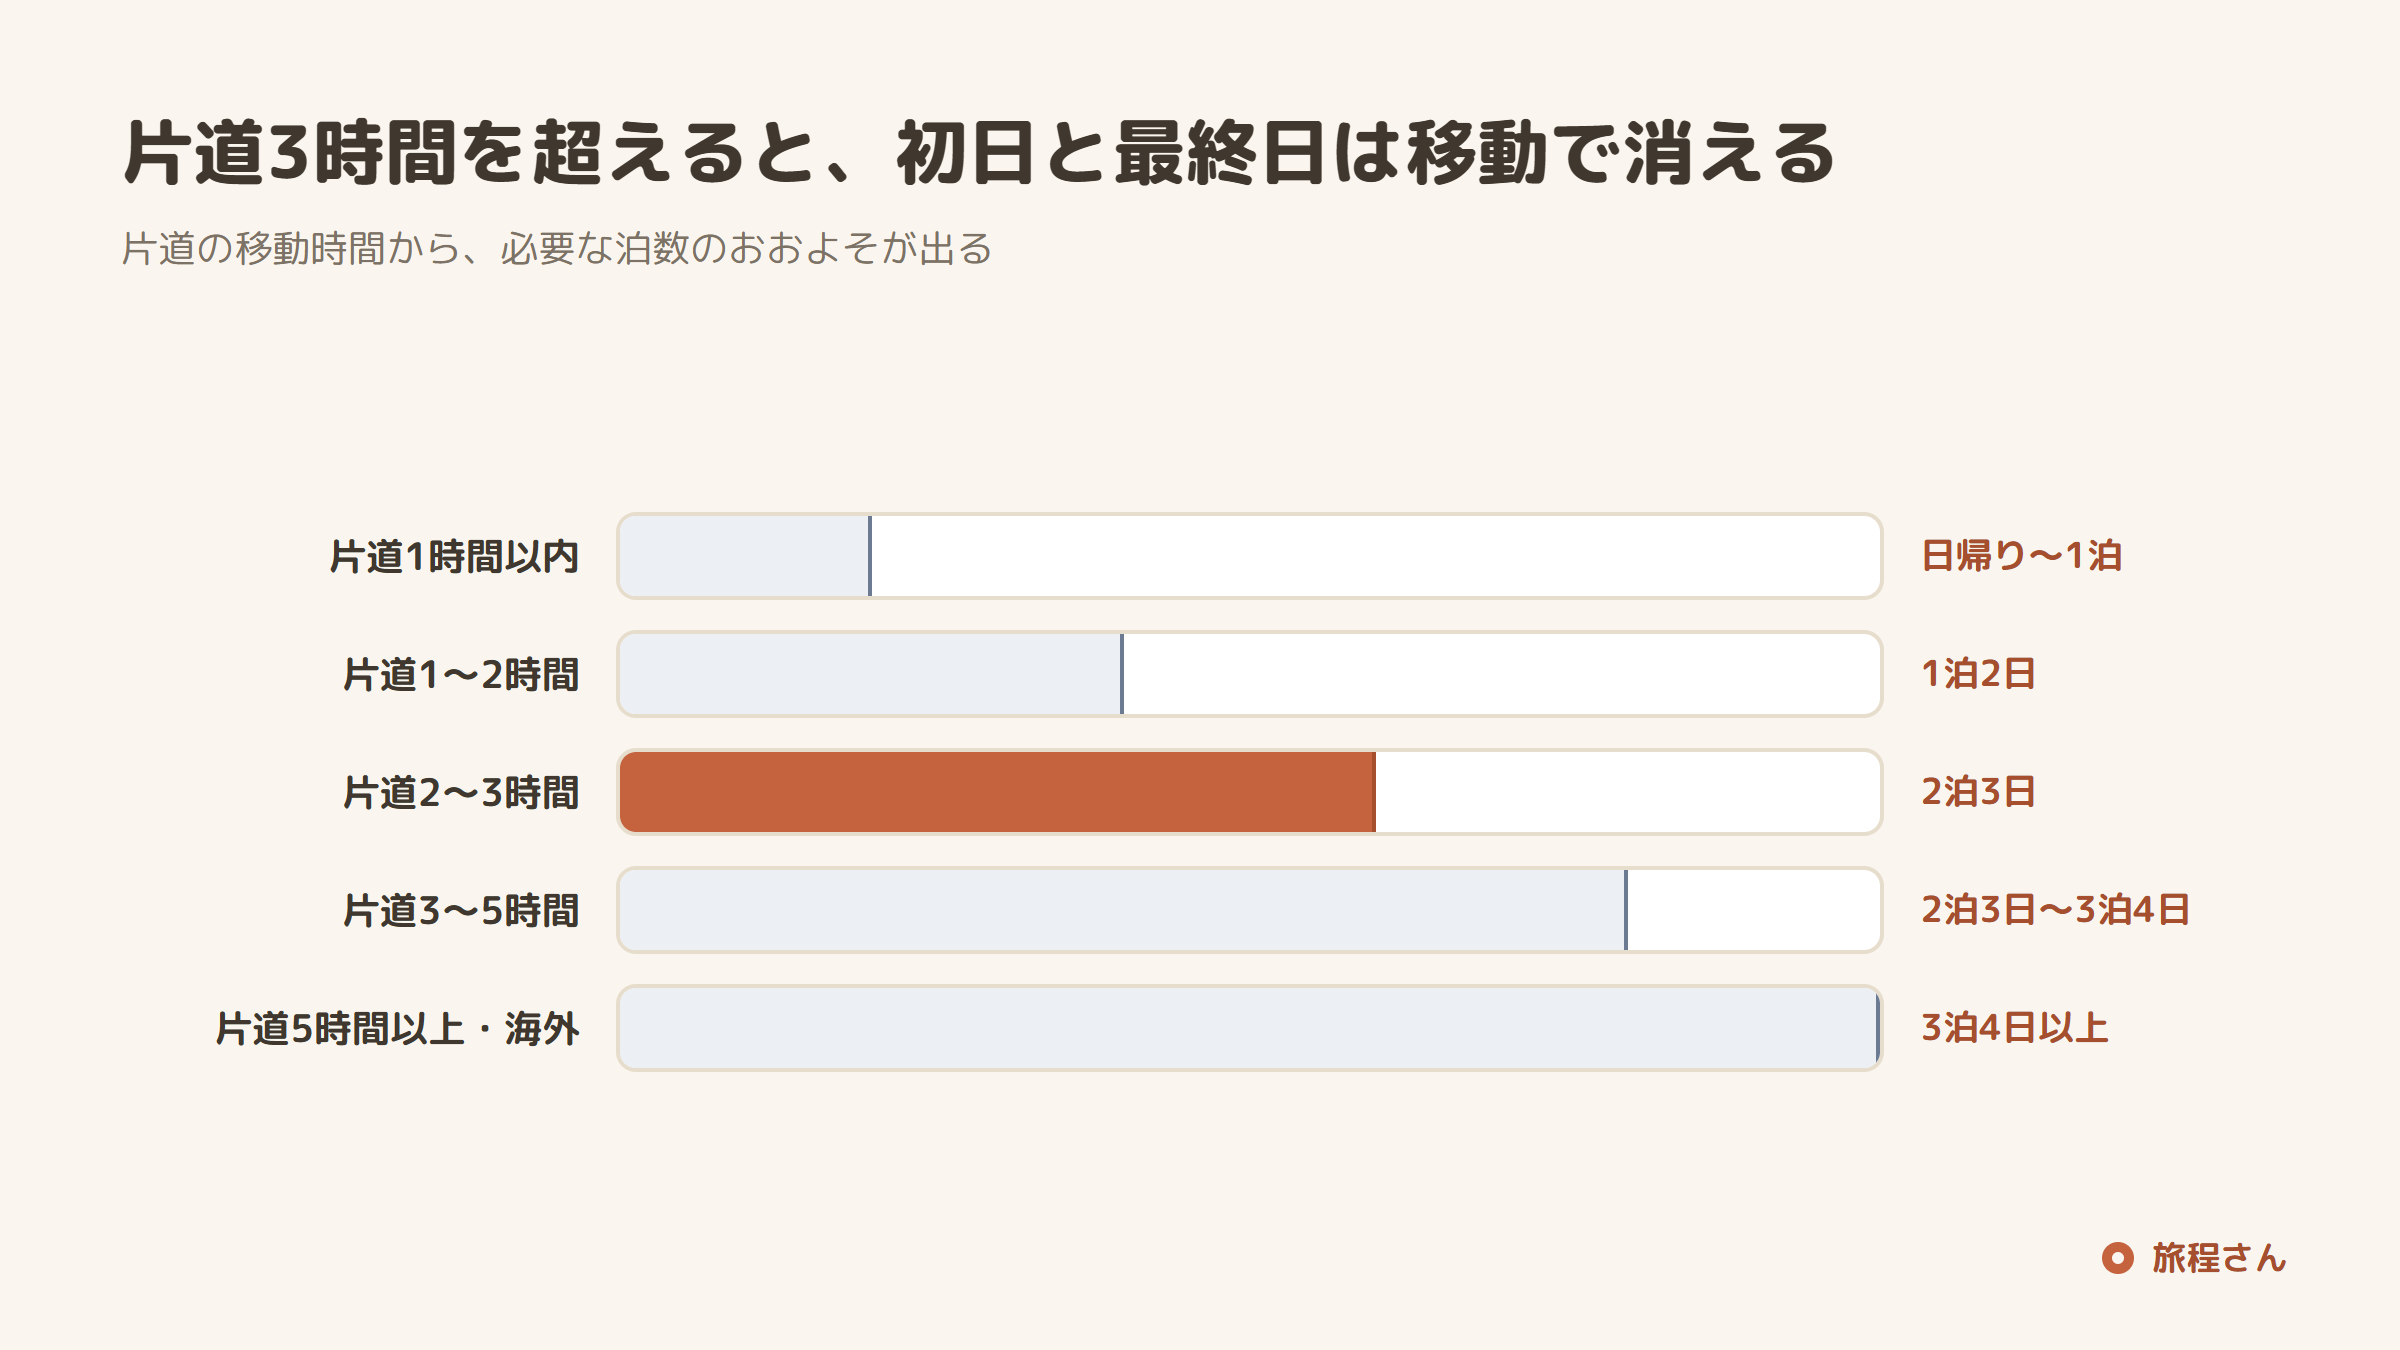Click the 片道1〜2時間 bar marker line
Screen dimensions: 2400x1350
coord(1122,674)
